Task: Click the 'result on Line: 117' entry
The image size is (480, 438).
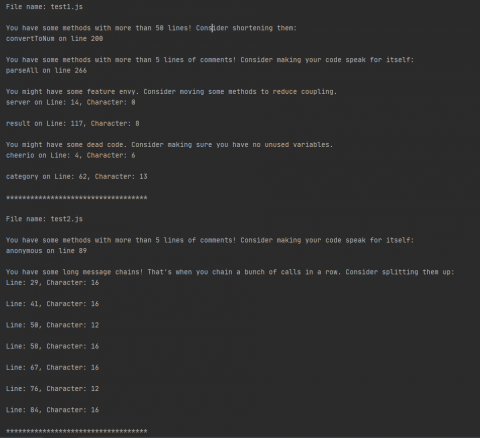Action: coord(73,124)
